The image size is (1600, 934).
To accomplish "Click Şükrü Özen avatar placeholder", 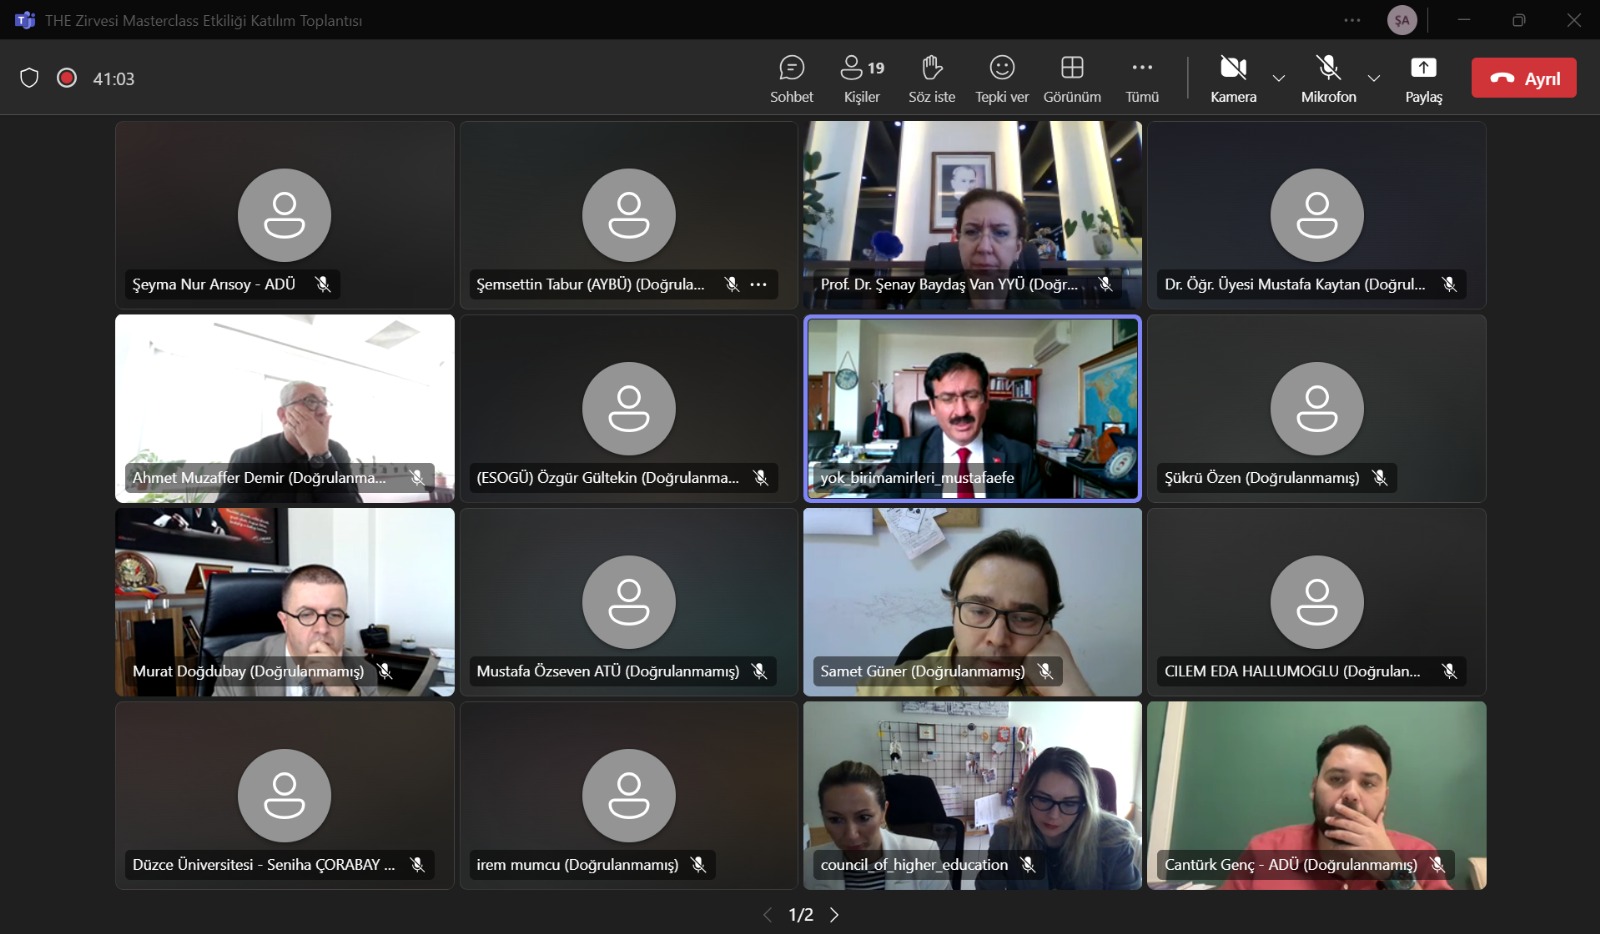I will pyautogui.click(x=1317, y=409).
